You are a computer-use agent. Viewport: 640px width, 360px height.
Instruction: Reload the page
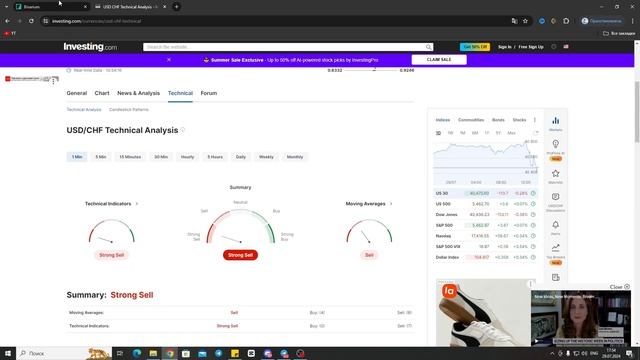[x=31, y=21]
